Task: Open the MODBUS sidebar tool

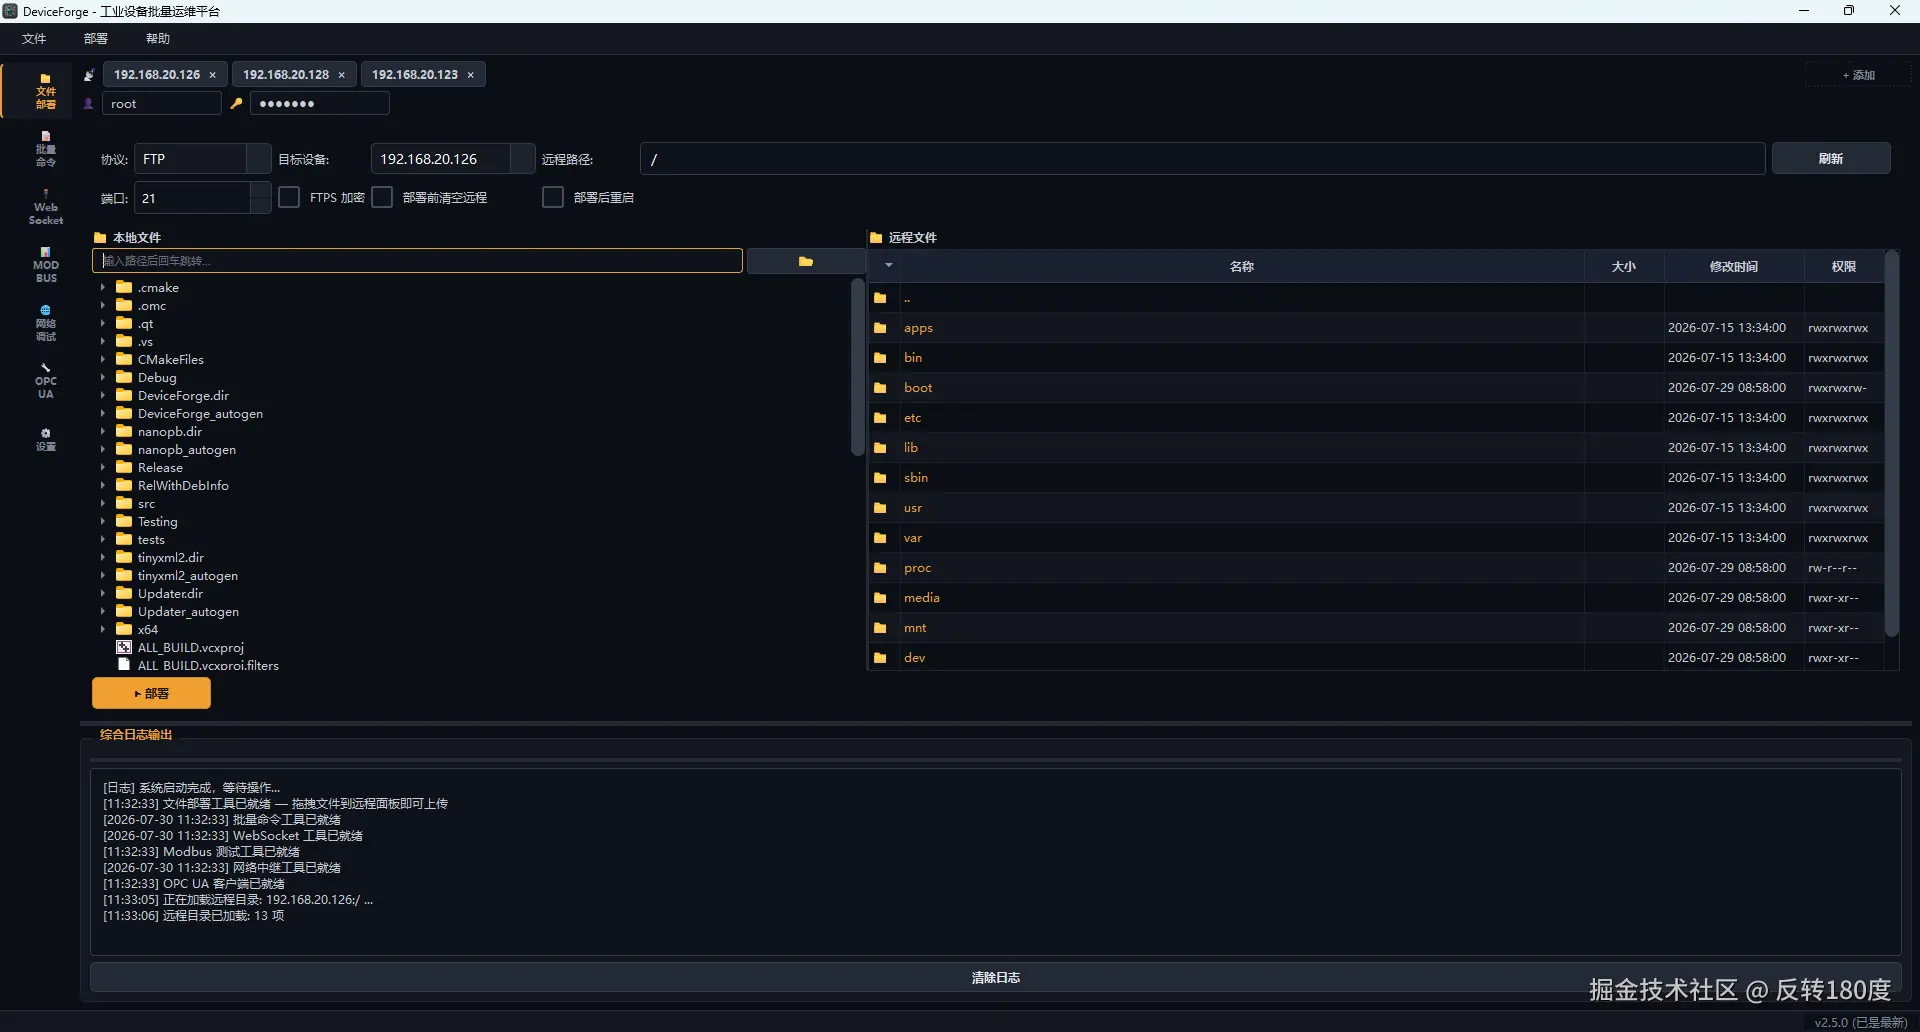Action: tap(45, 265)
